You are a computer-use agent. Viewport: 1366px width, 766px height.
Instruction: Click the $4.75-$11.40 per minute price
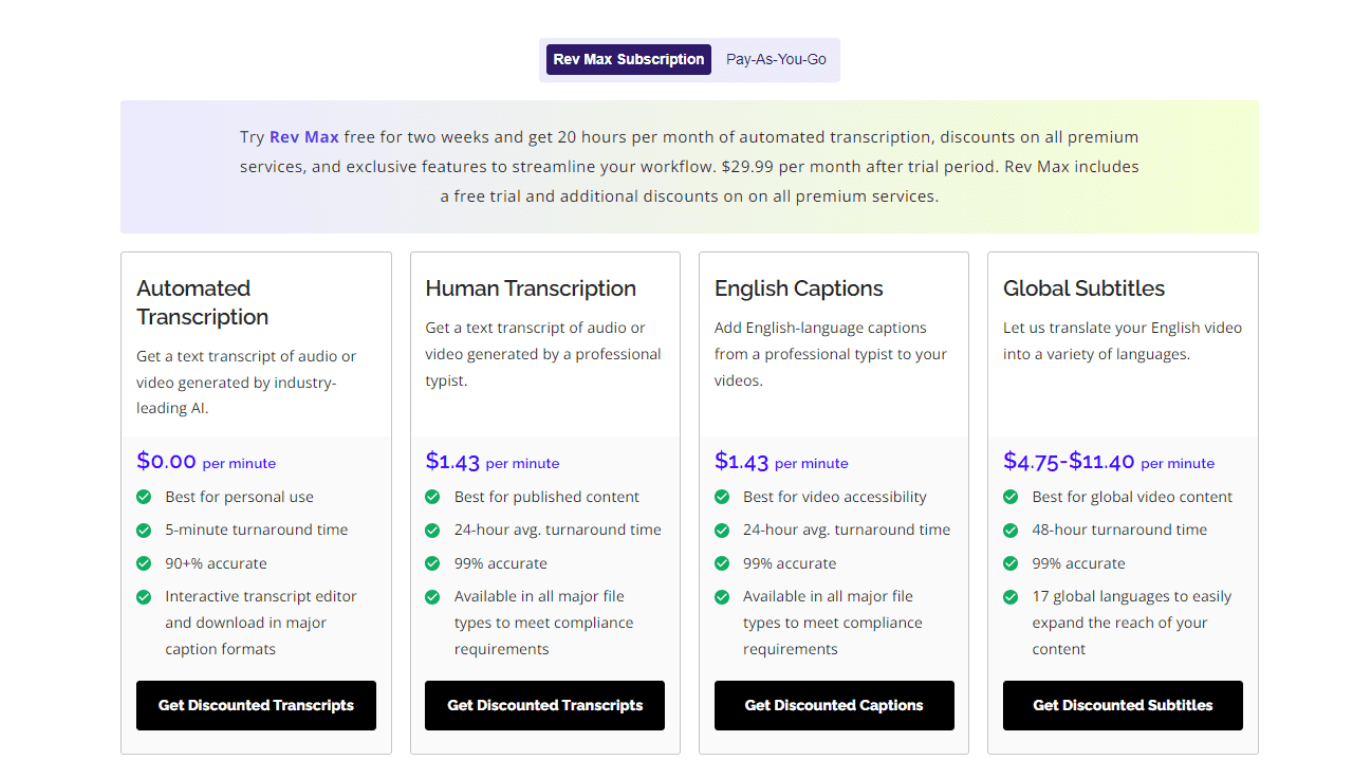(1108, 461)
